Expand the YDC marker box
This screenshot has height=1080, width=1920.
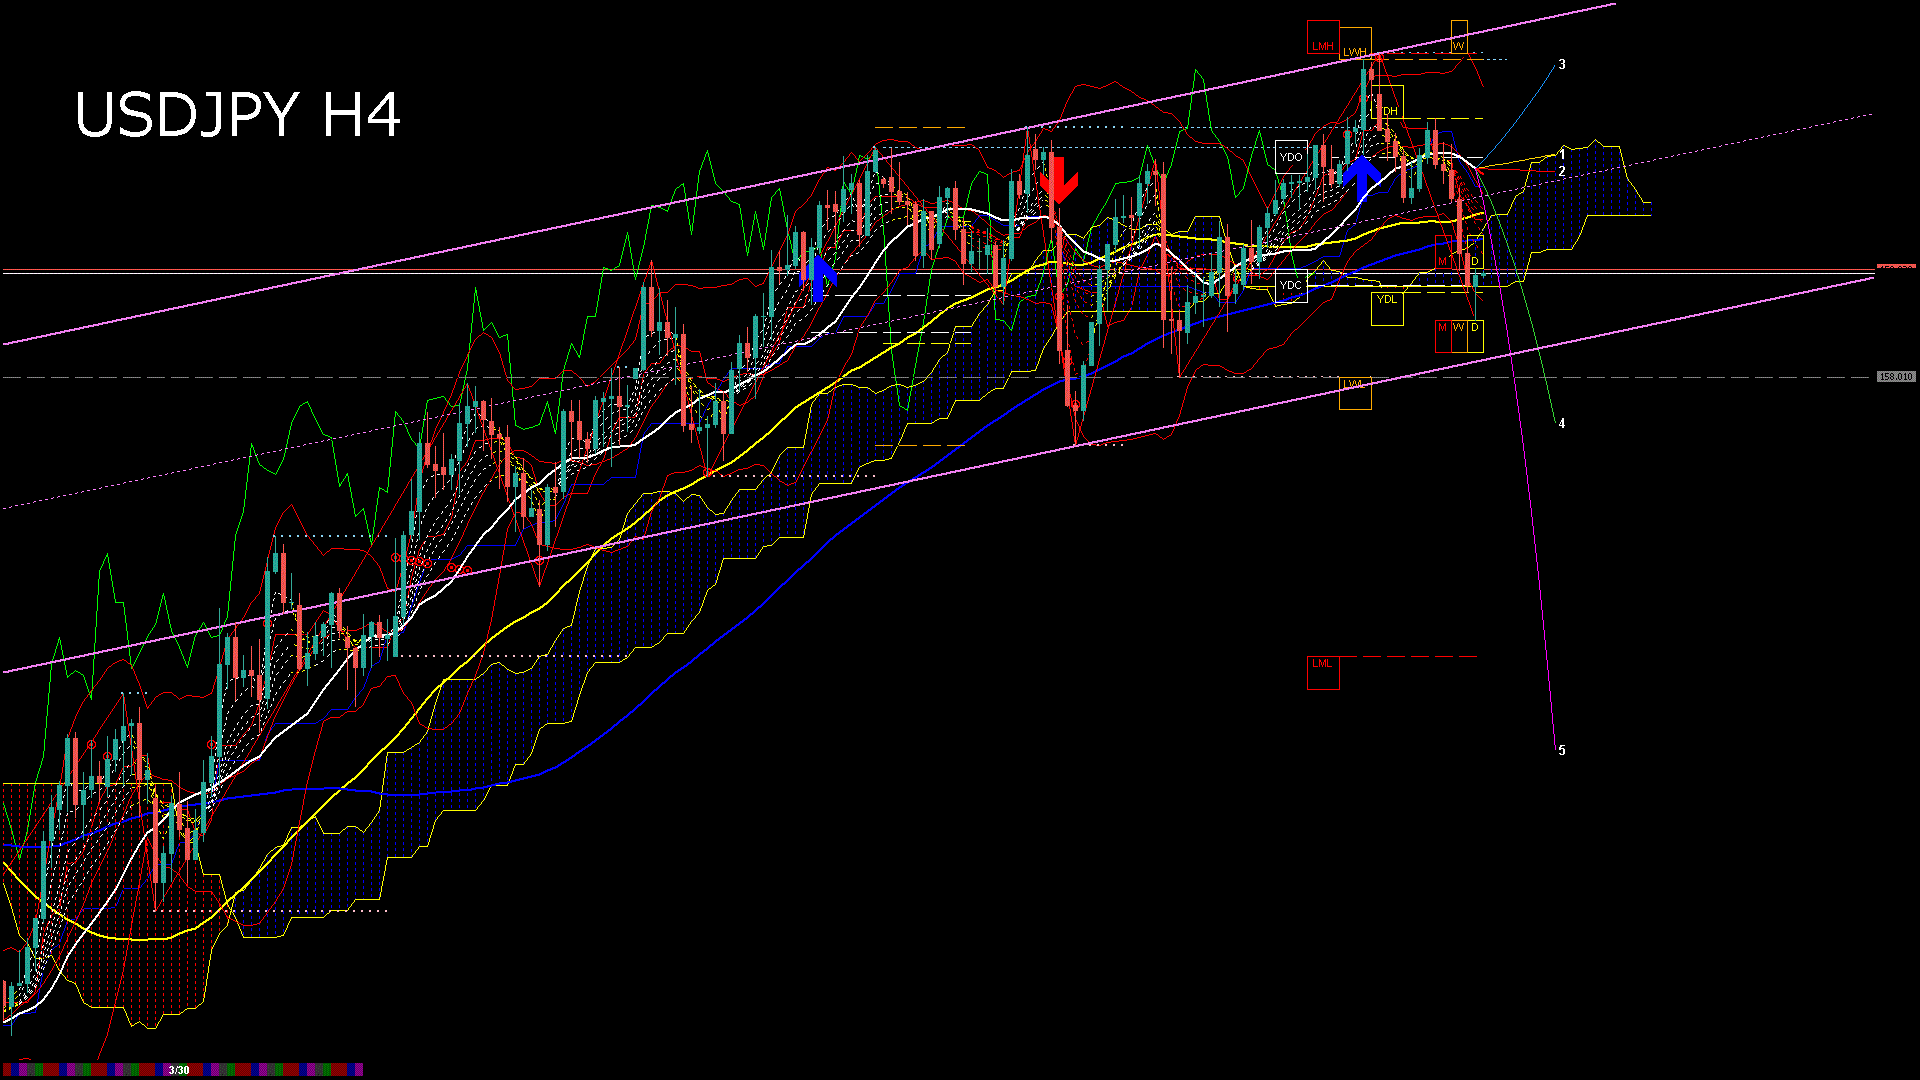click(1291, 285)
